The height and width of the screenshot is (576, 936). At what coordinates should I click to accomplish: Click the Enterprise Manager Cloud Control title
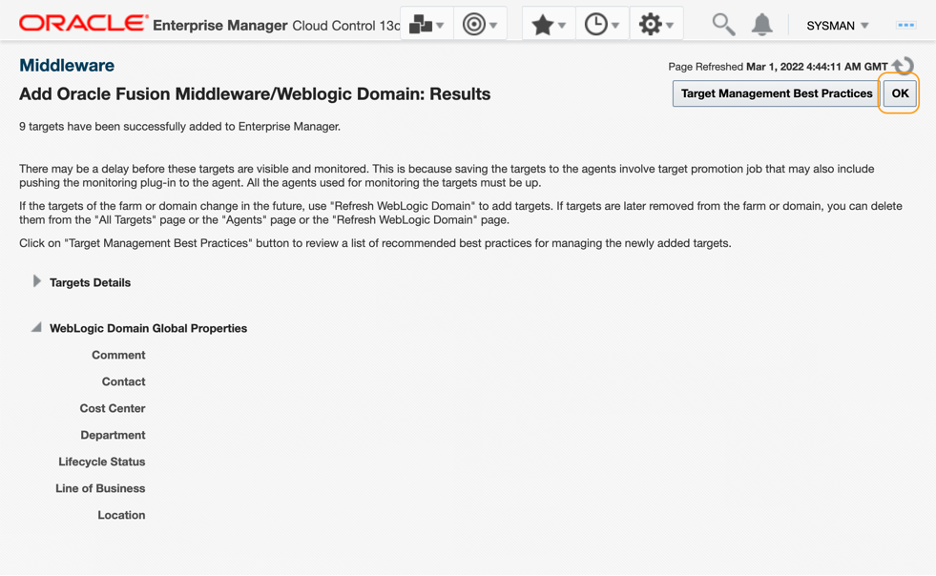pyautogui.click(x=276, y=25)
